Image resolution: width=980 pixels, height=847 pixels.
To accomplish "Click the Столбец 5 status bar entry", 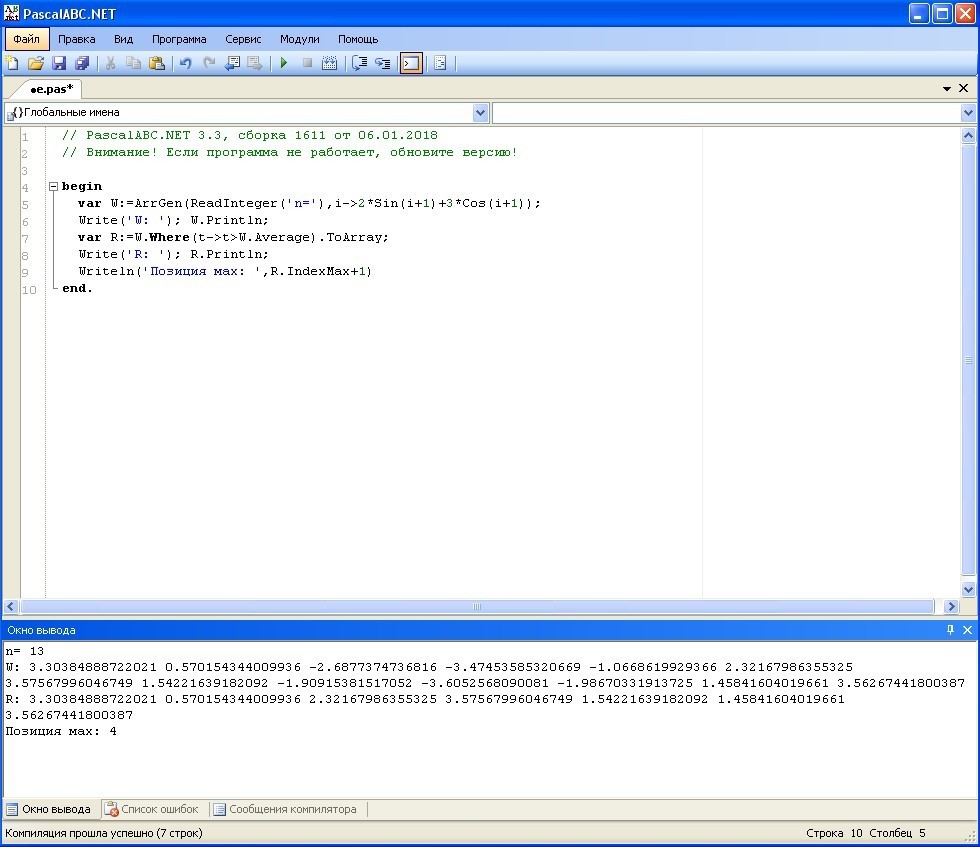I will pos(898,833).
